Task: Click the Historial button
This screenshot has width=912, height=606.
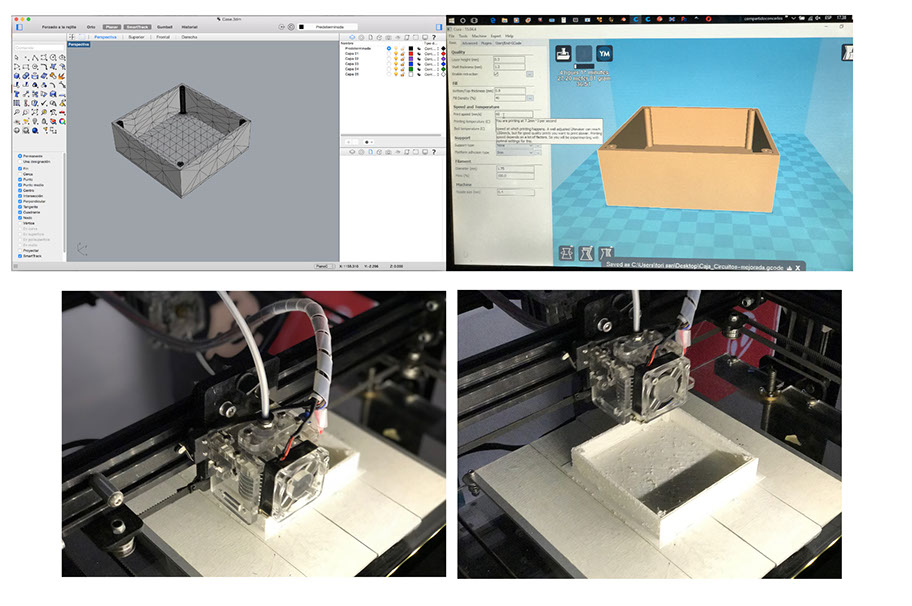Action: [x=190, y=27]
